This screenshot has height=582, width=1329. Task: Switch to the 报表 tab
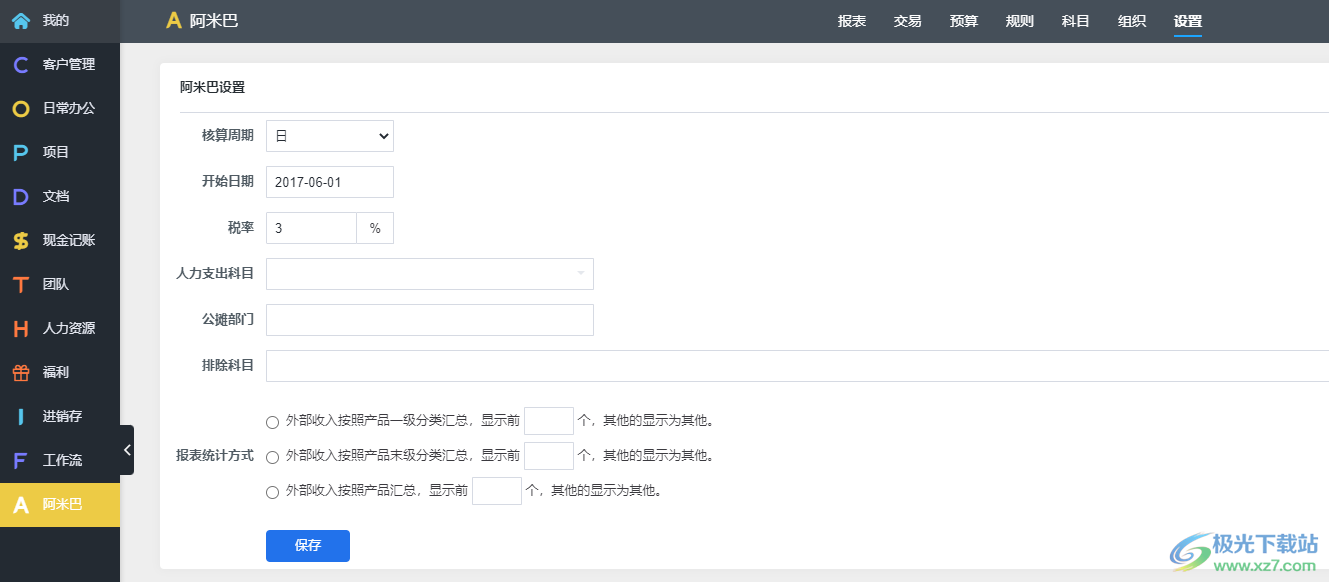pyautogui.click(x=851, y=20)
